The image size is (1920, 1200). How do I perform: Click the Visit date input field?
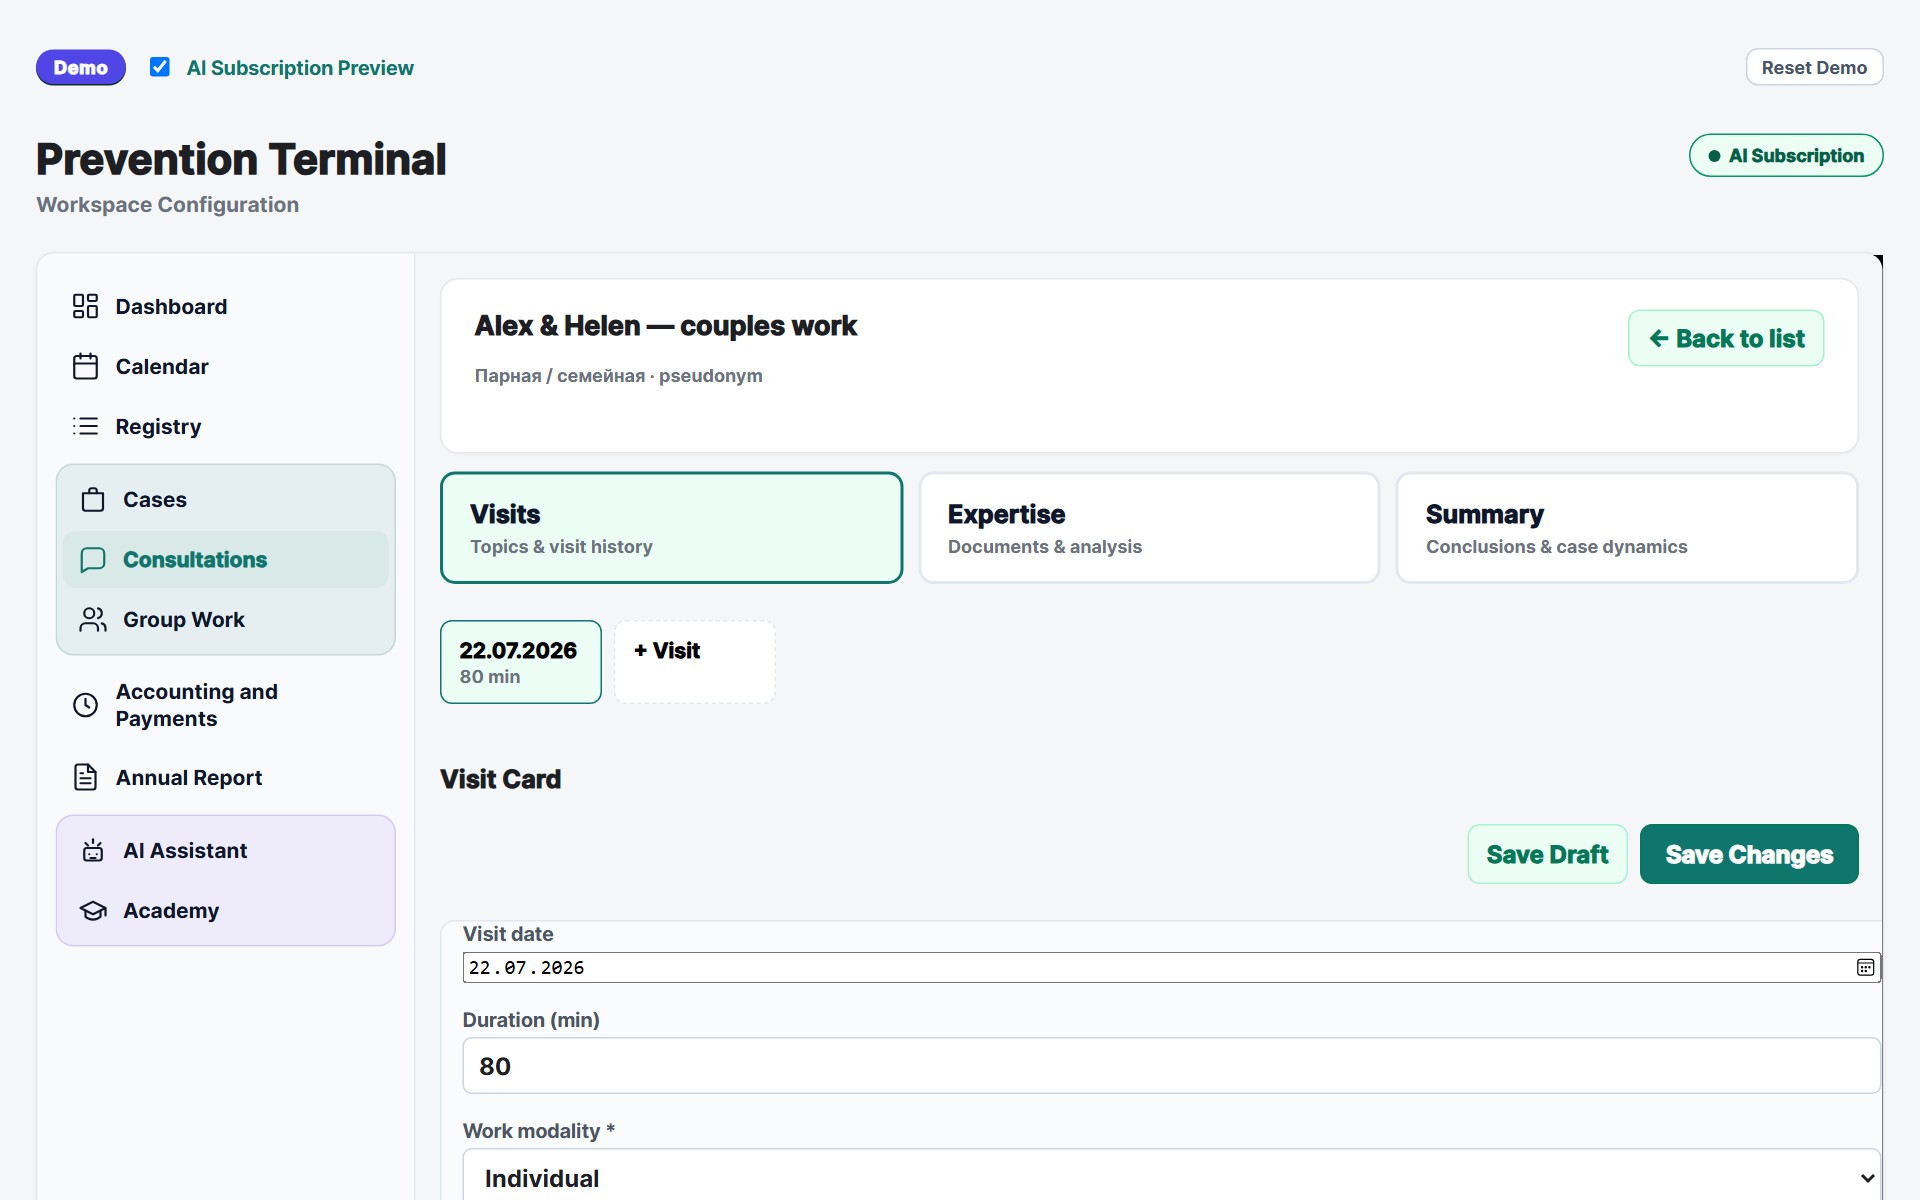point(1171,967)
